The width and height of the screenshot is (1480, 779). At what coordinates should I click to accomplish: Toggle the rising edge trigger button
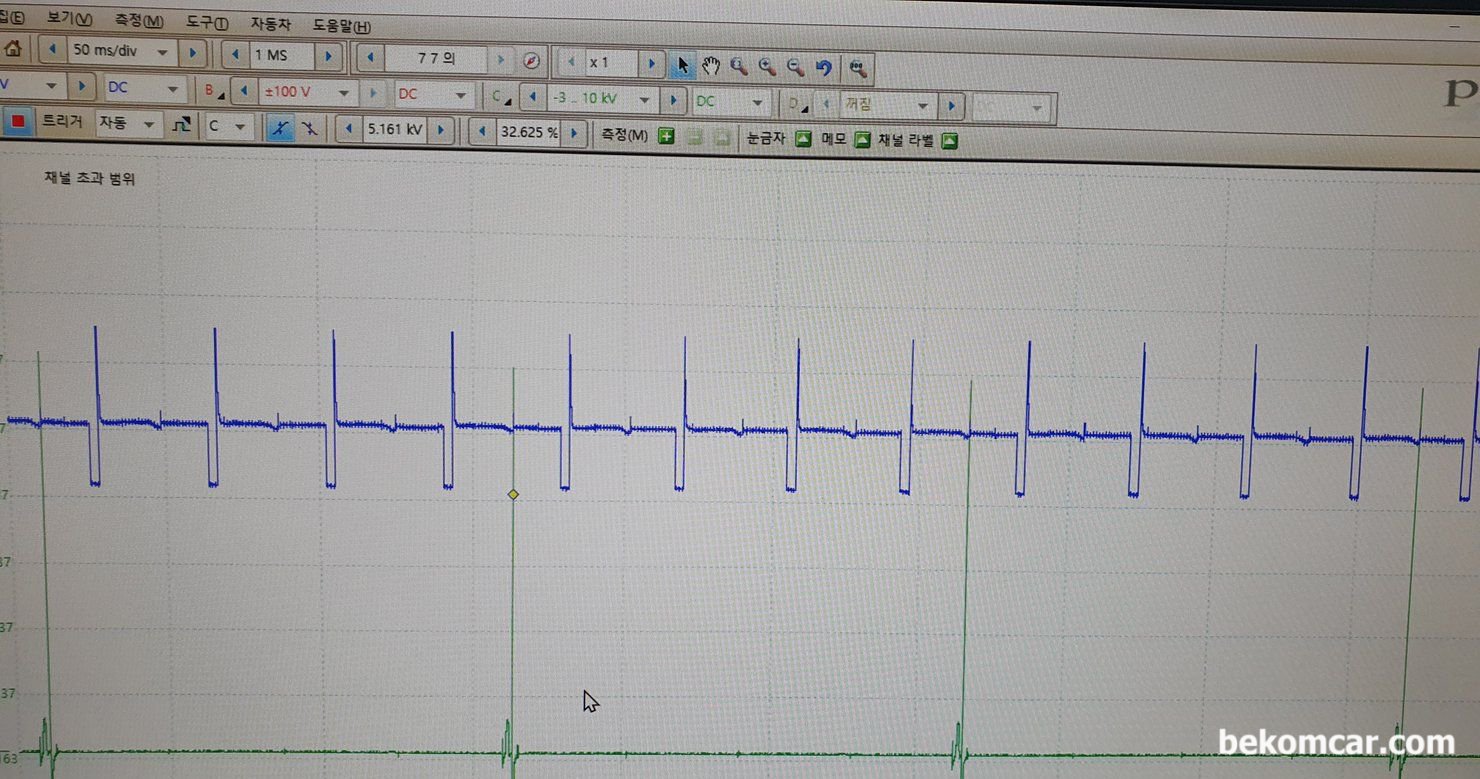point(280,128)
